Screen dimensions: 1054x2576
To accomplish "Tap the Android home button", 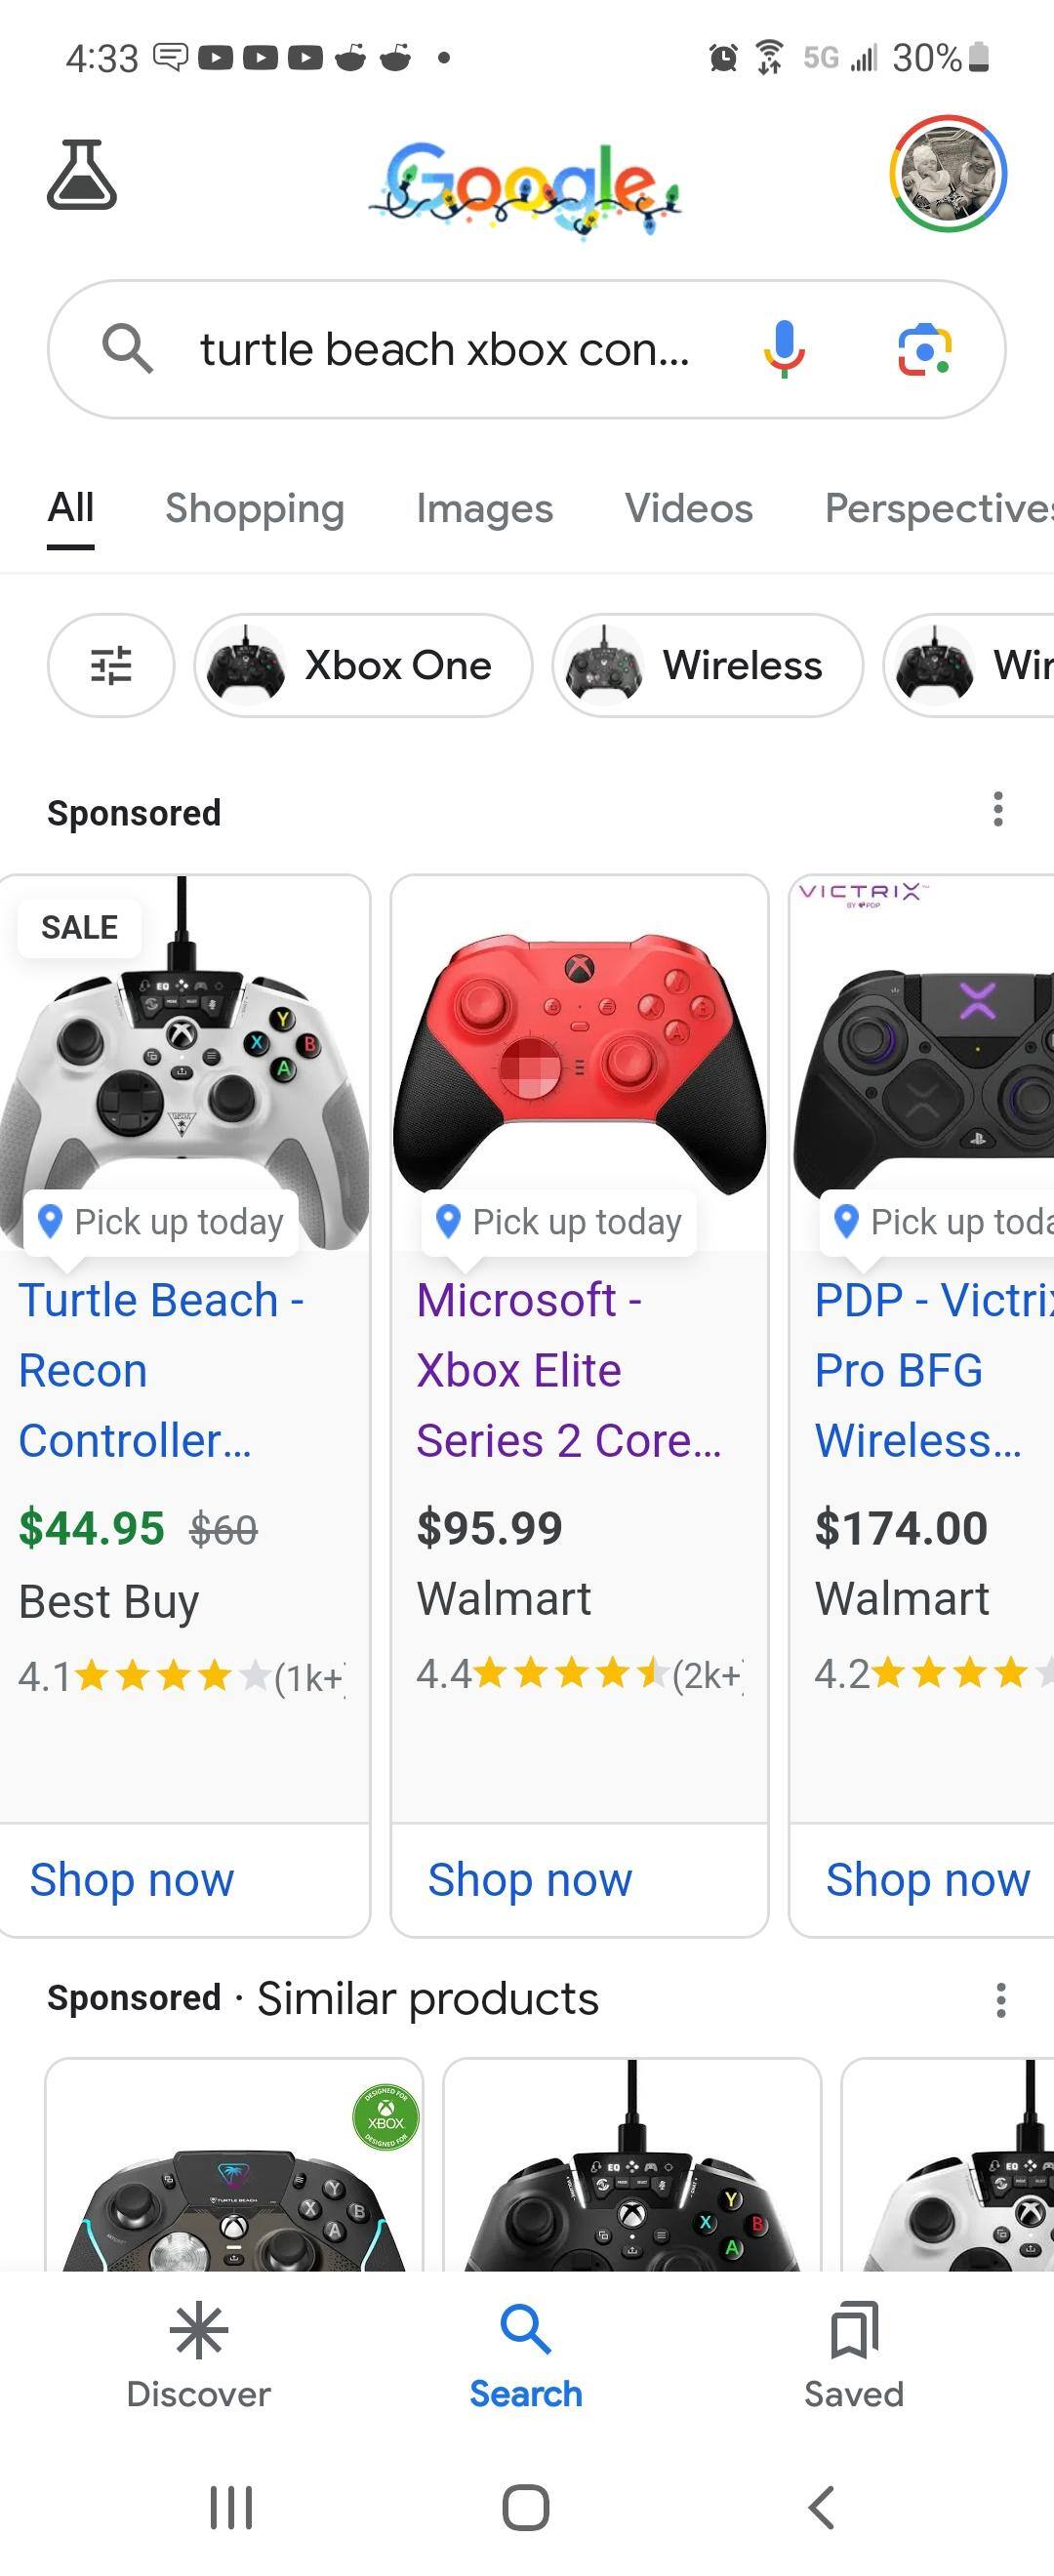I will coord(526,2507).
